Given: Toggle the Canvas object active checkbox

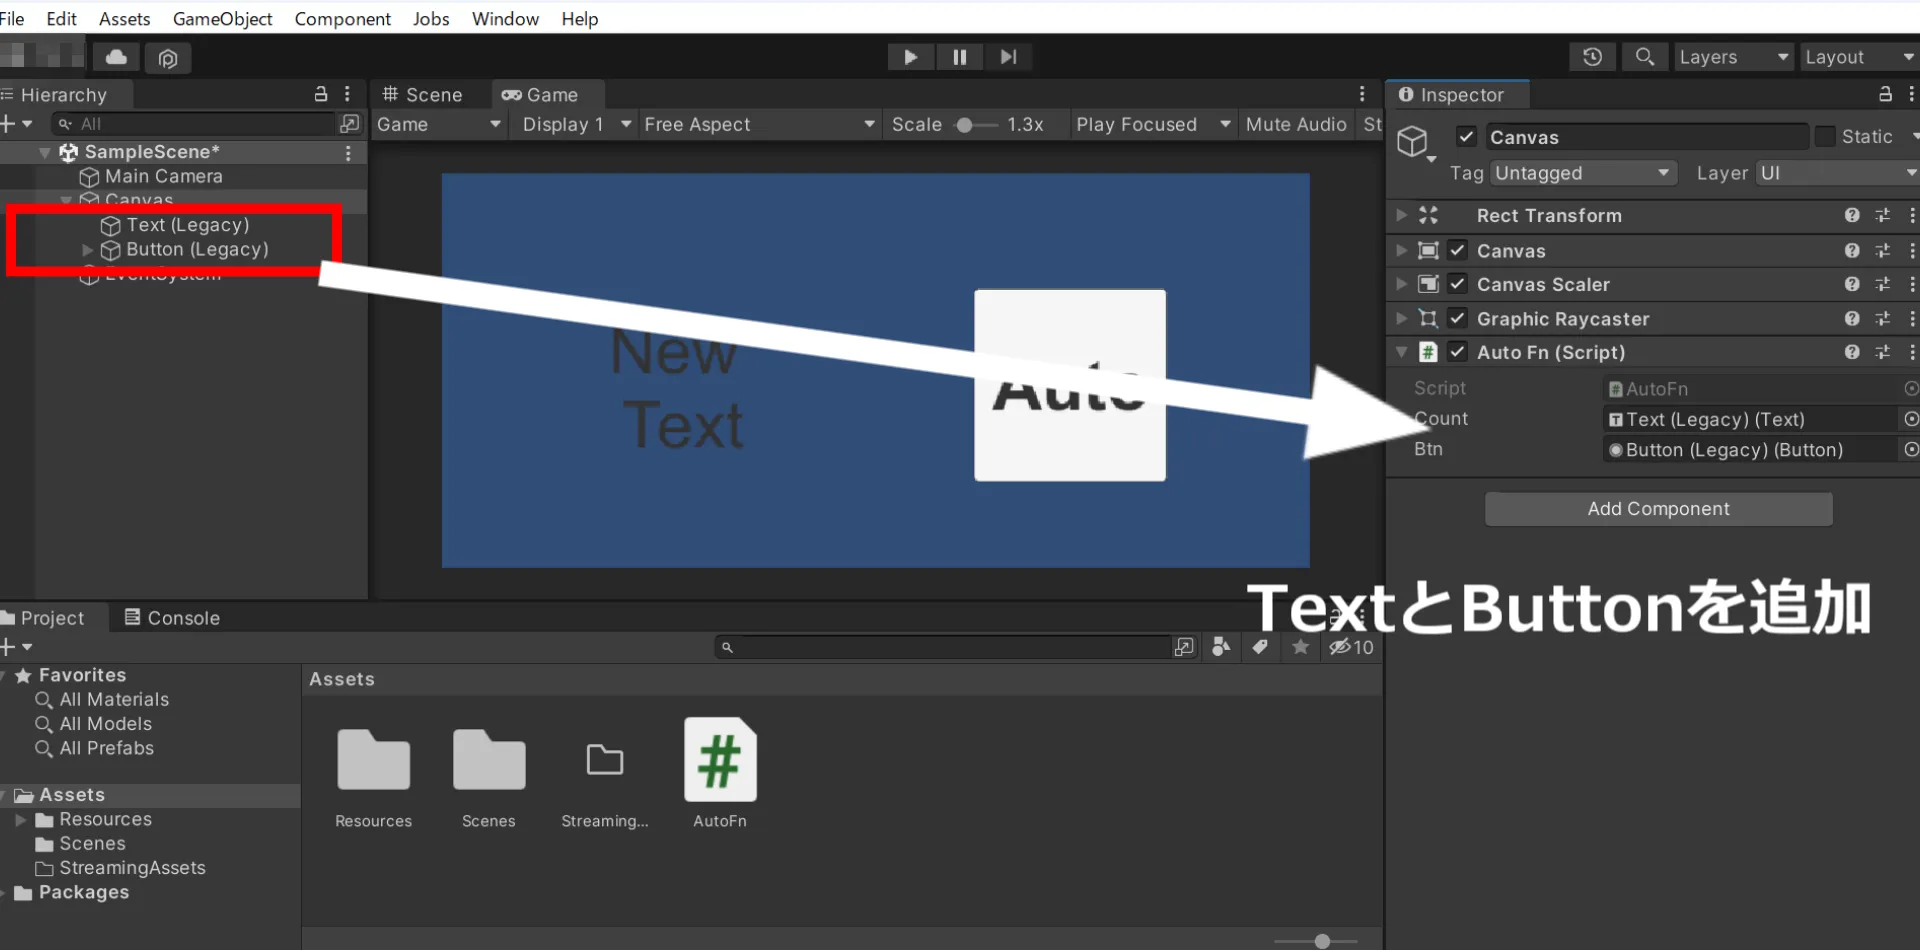Looking at the screenshot, I should [1466, 137].
